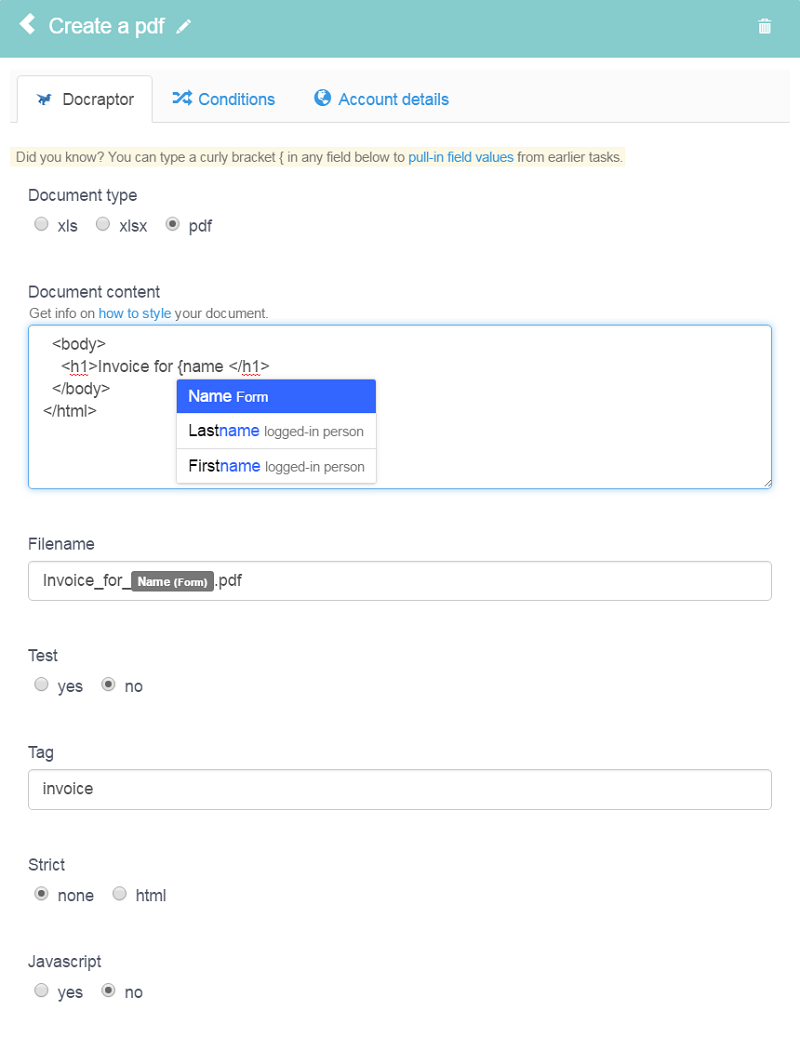The image size is (800, 1037).
Task: Click the Account details globe icon
Action: [323, 98]
